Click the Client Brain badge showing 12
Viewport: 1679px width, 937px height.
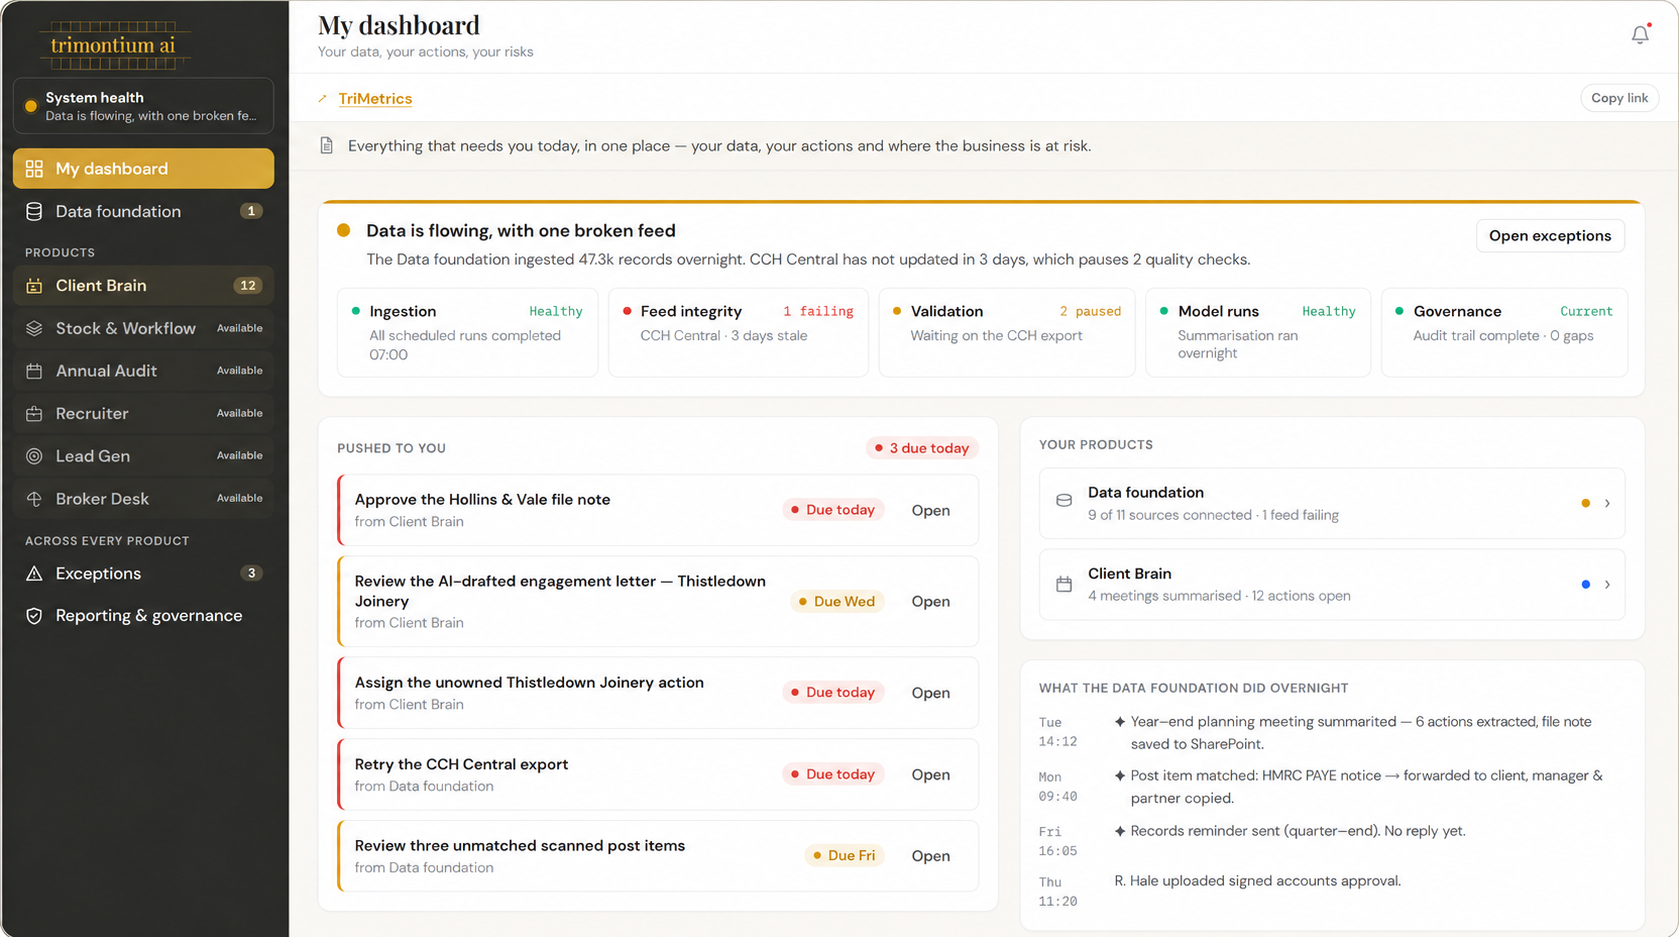248,286
